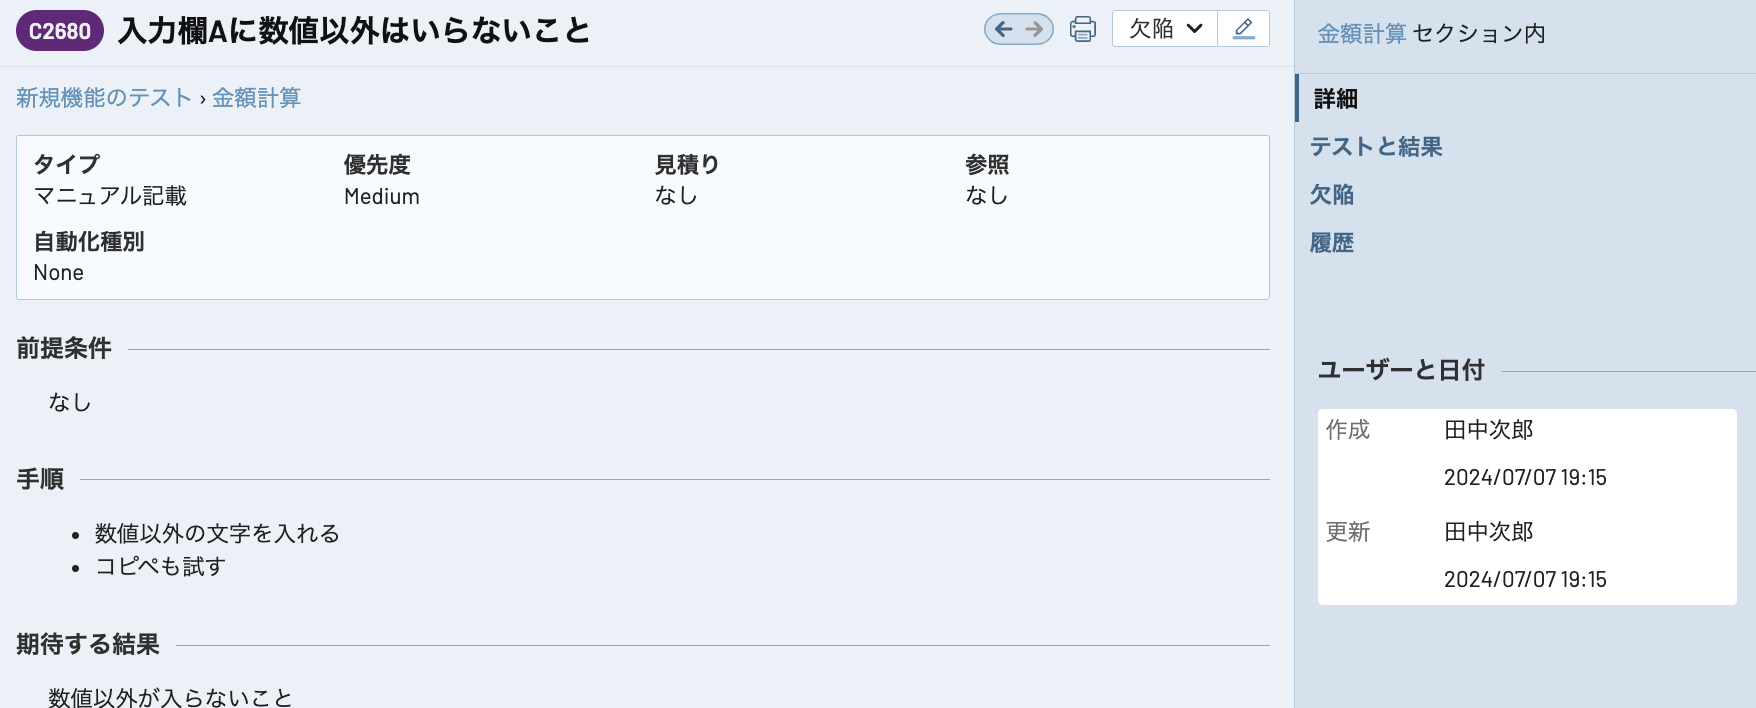The height and width of the screenshot is (708, 1756).
Task: Open the print view via printer icon
Action: [x=1083, y=29]
